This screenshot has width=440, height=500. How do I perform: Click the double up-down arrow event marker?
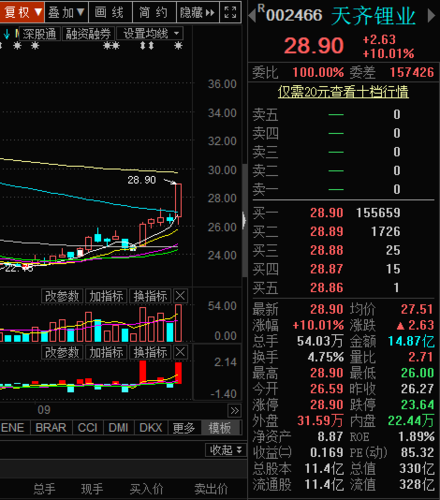[x=147, y=46]
